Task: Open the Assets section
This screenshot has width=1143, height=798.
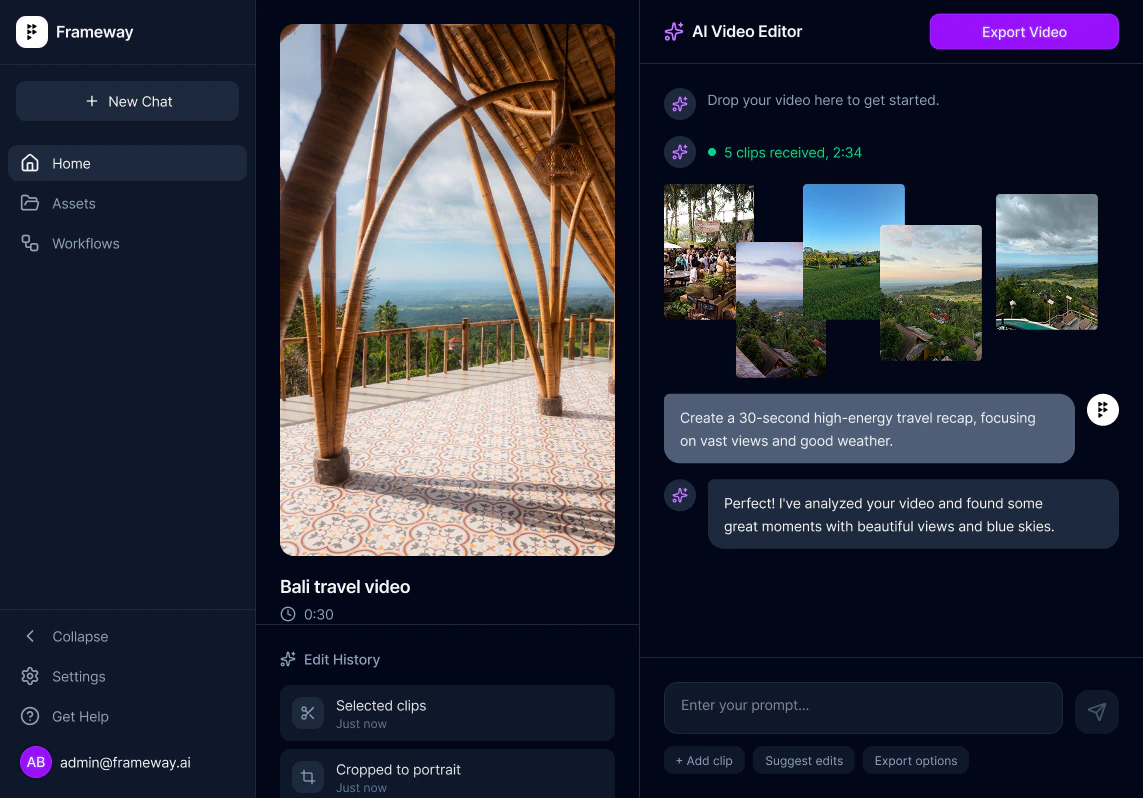Action: coord(73,203)
